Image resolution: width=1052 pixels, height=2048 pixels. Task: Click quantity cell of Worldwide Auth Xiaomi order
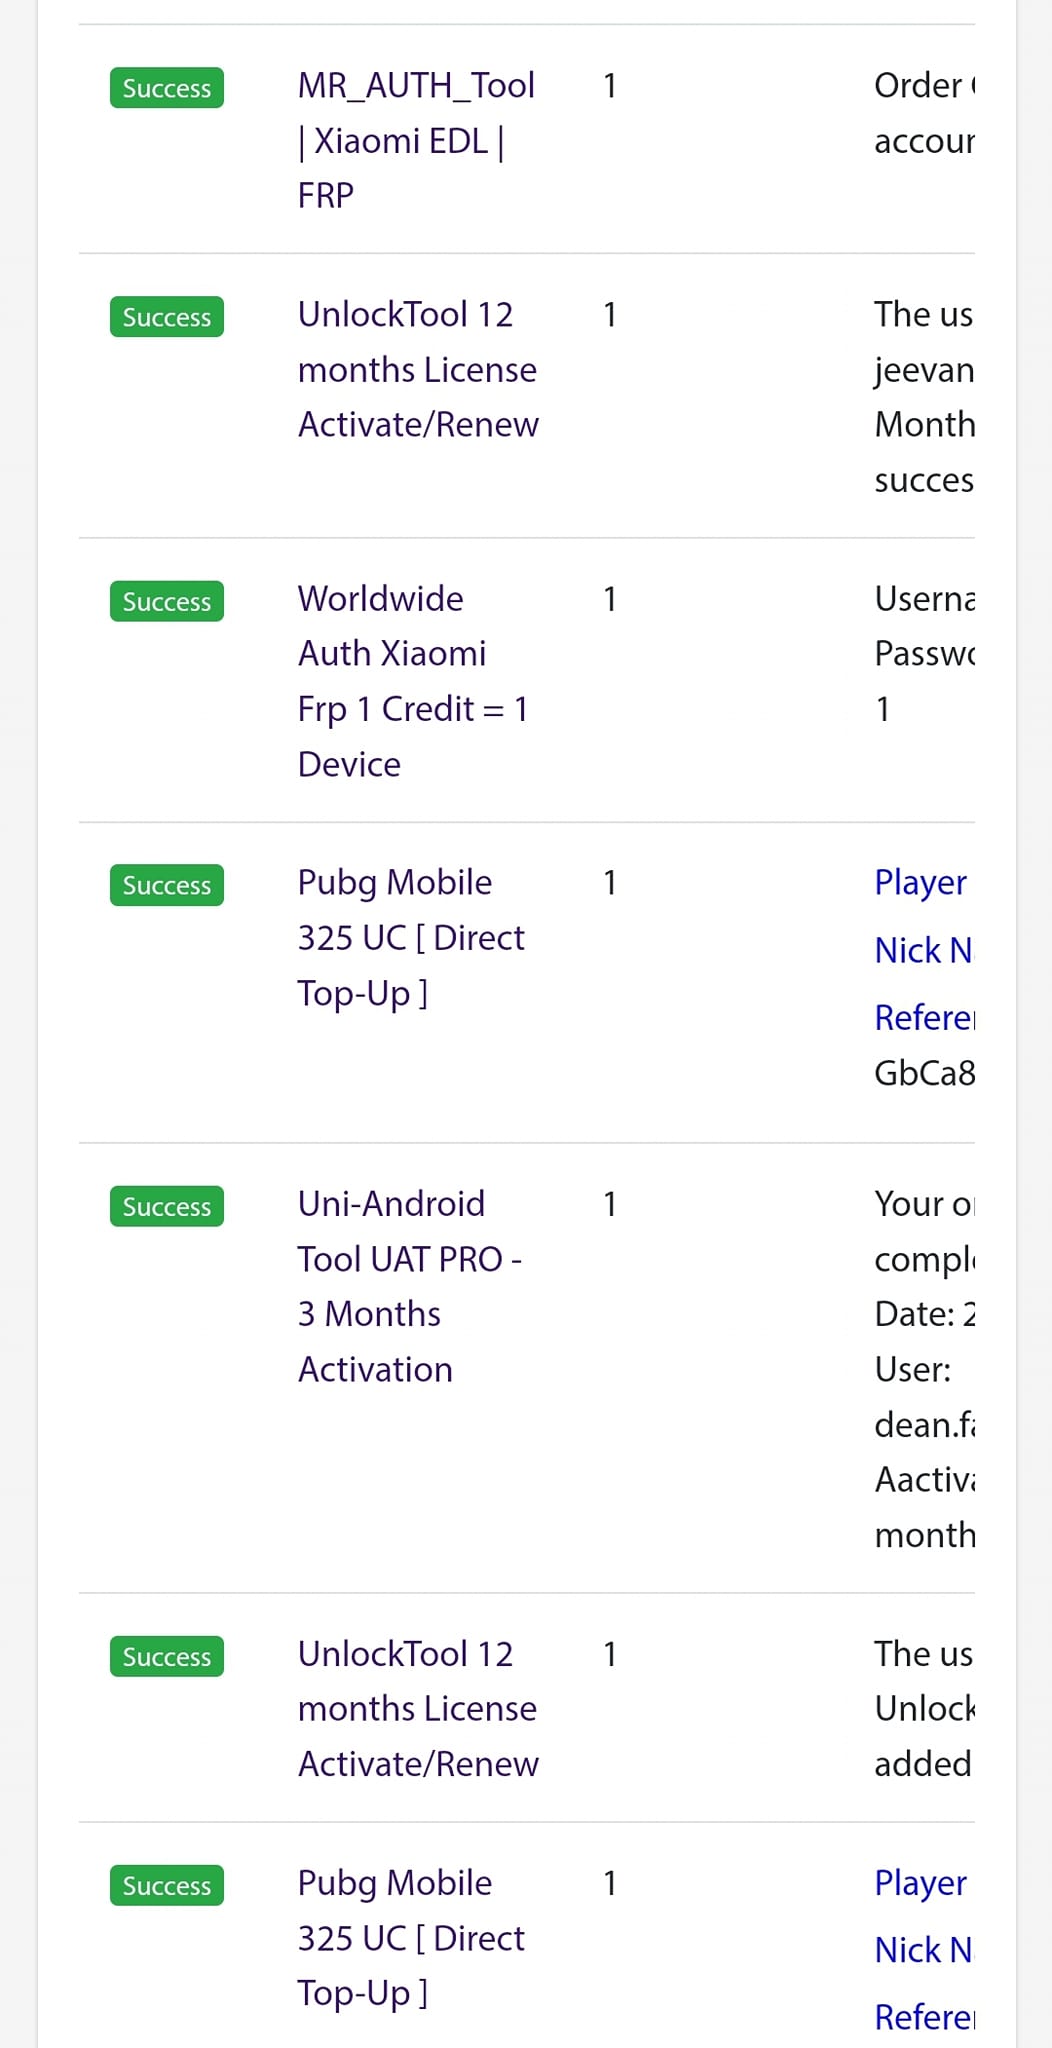(x=609, y=599)
